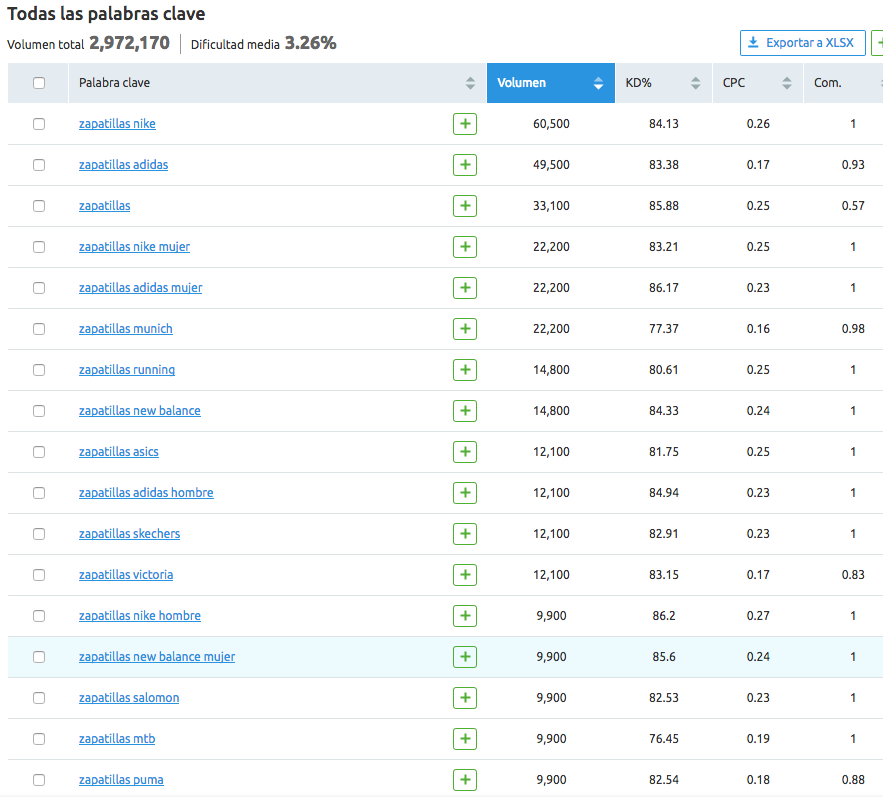
Task: Open the zapatillas new balance mujer link
Action: 157,657
